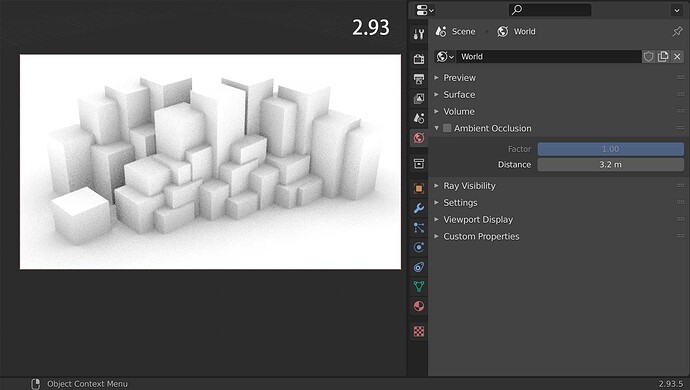The height and width of the screenshot is (390, 690).
Task: Open the editor type dropdown
Action: pyautogui.click(x=425, y=10)
